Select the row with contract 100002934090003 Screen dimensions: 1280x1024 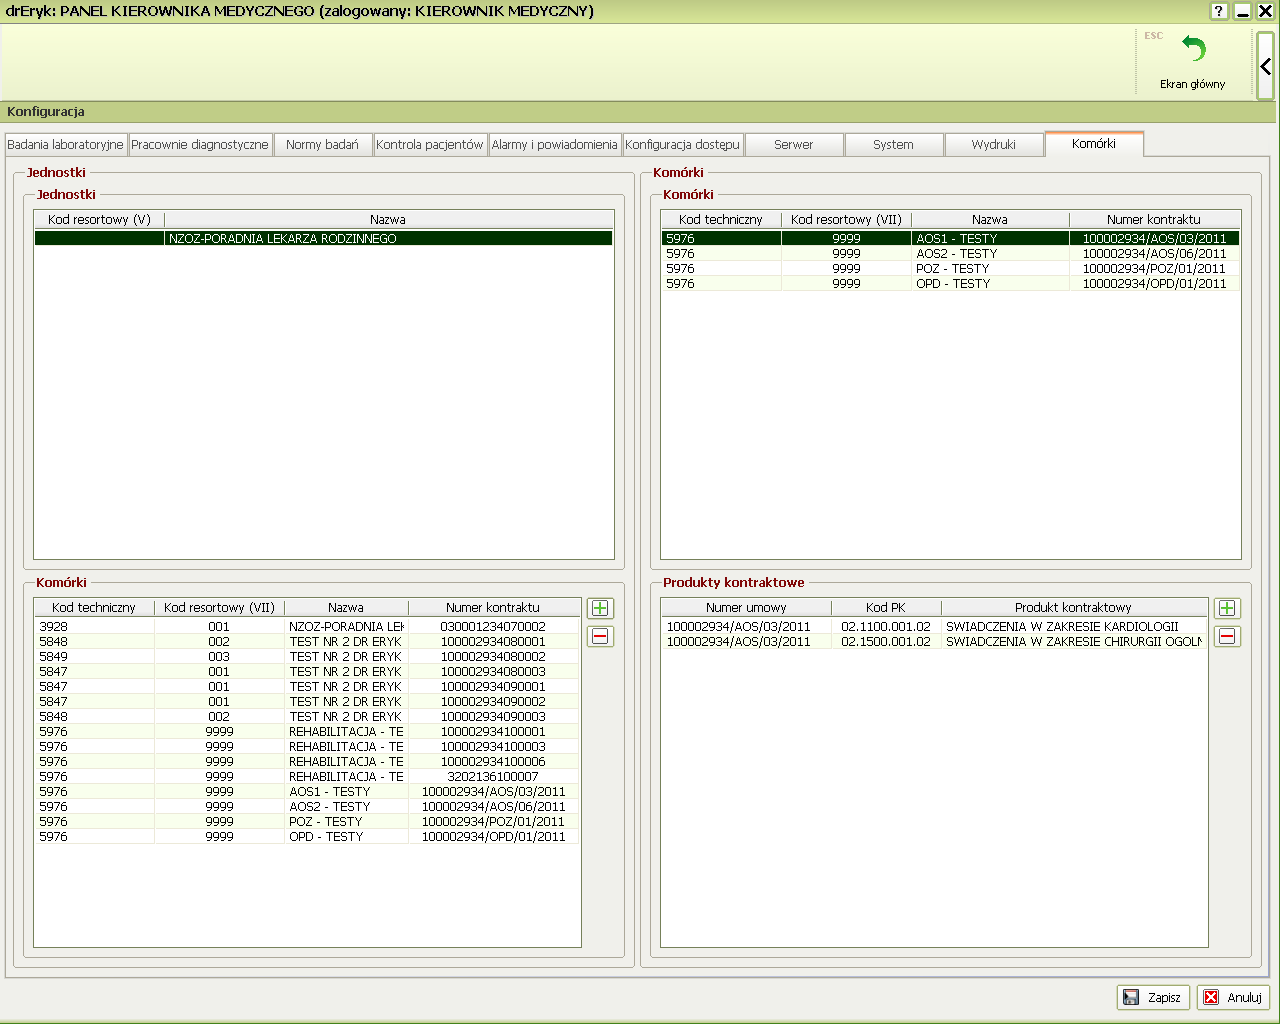click(307, 716)
